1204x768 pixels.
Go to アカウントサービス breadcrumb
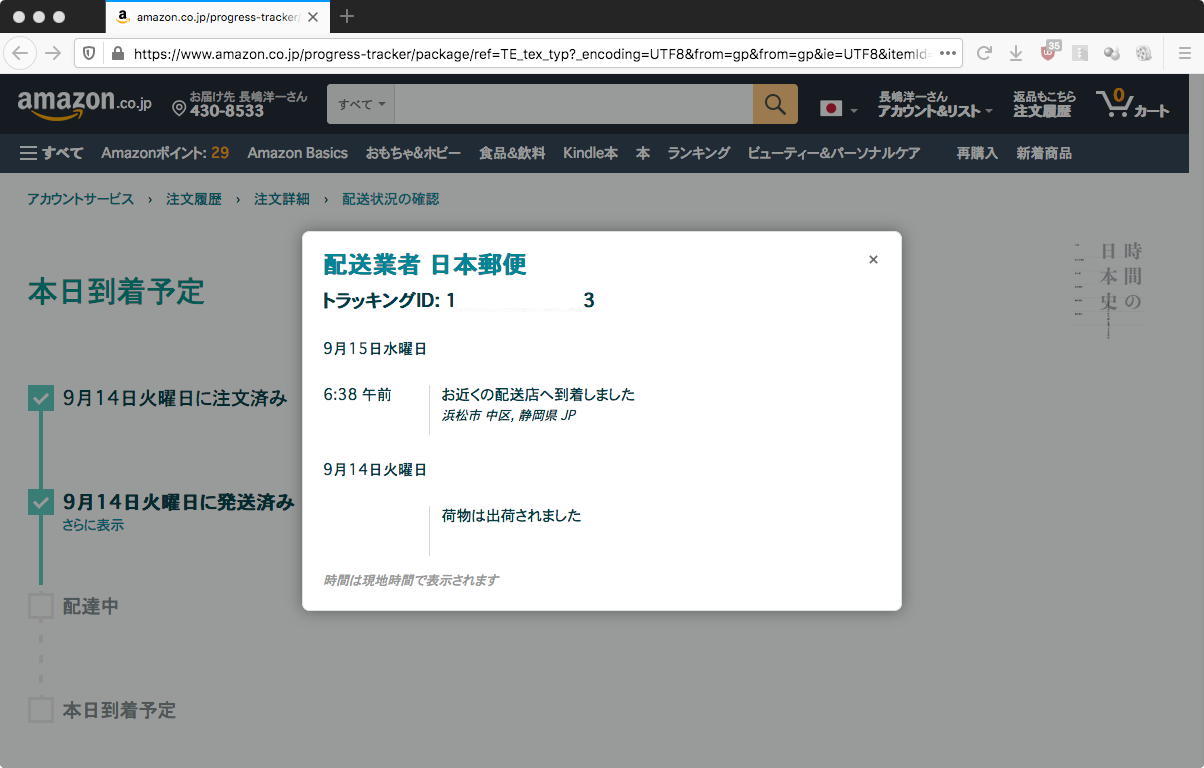click(x=80, y=199)
